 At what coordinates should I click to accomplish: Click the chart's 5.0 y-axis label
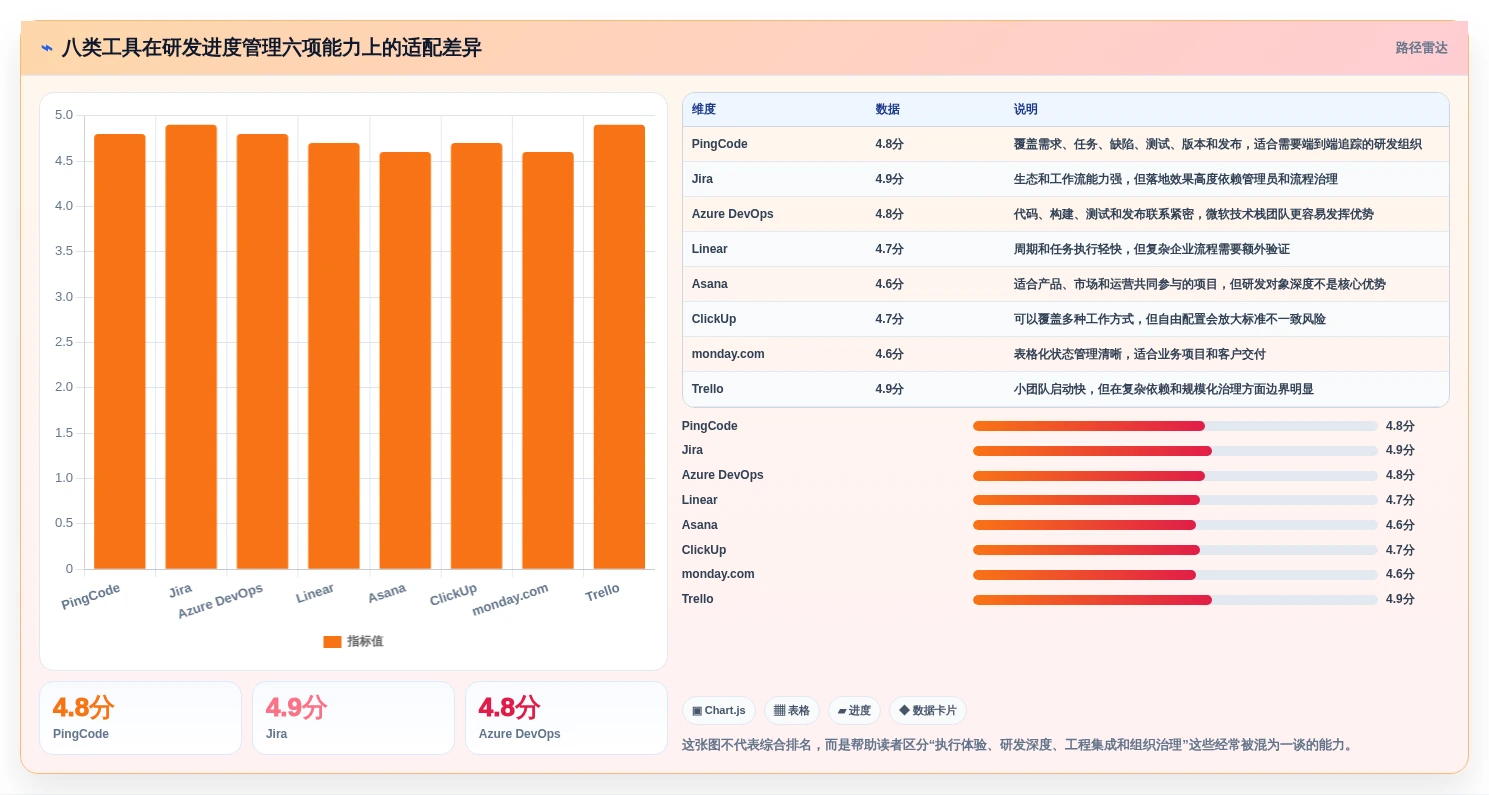pyautogui.click(x=64, y=115)
